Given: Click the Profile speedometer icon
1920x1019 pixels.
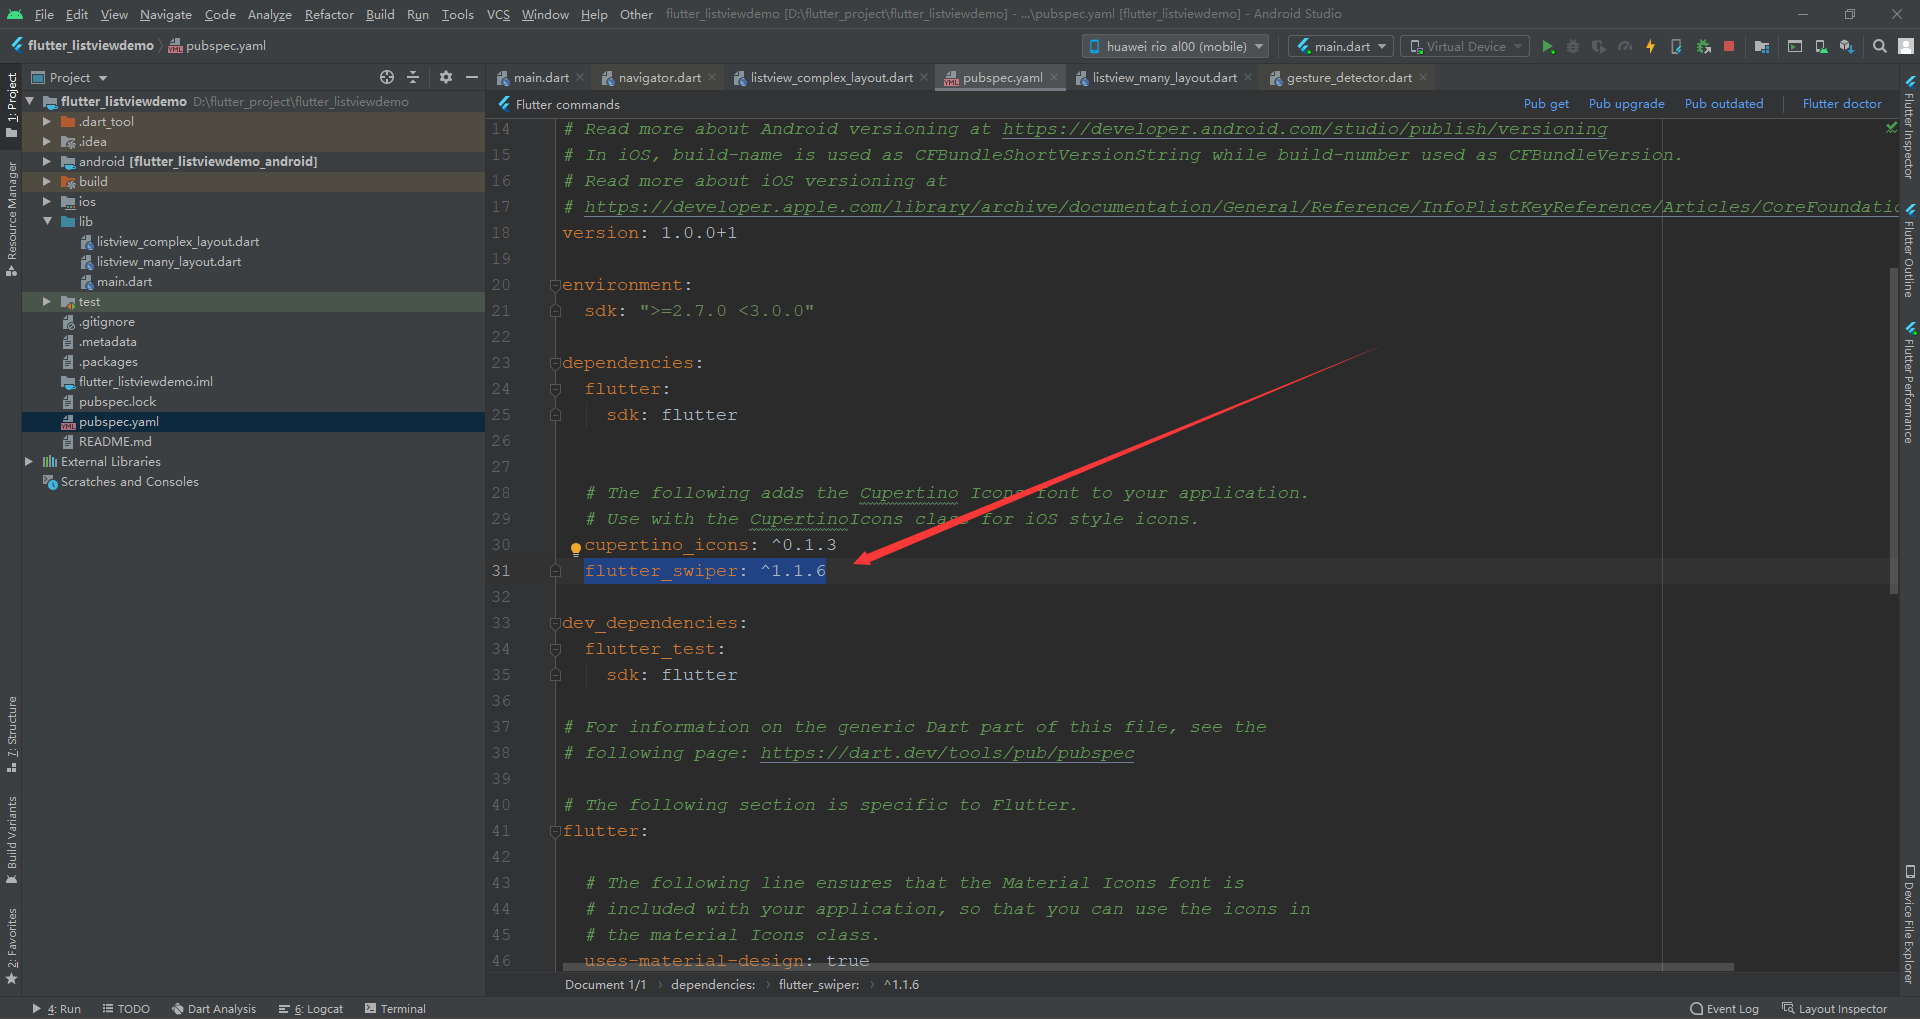Looking at the screenshot, I should (1625, 46).
